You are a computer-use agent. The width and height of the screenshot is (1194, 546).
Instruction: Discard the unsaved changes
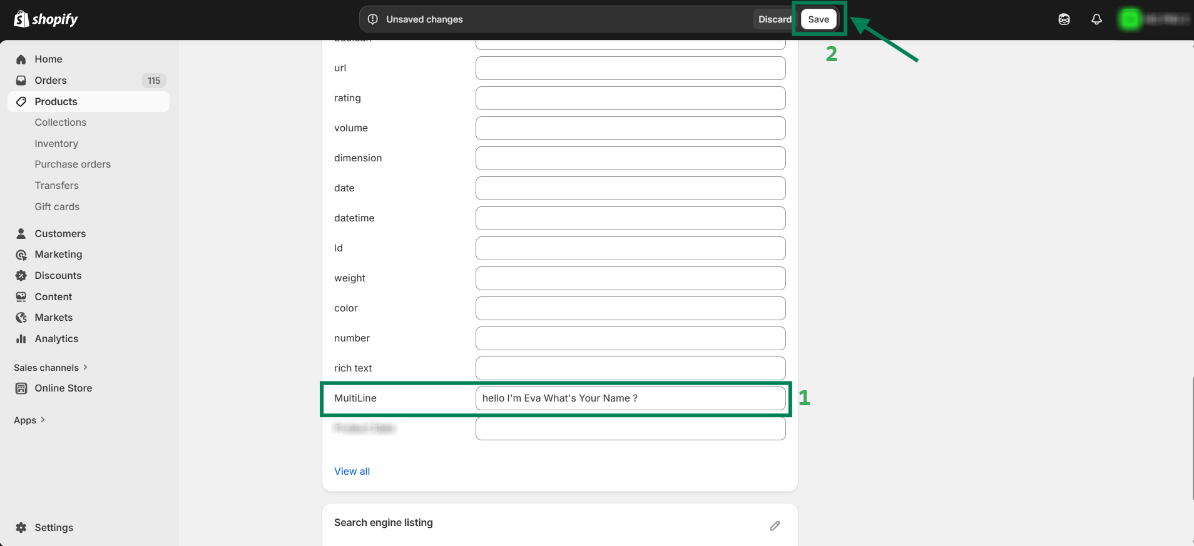tap(774, 19)
